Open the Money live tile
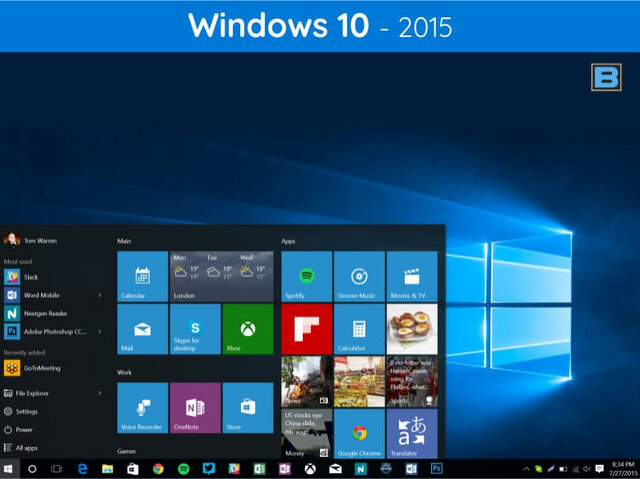640x479 pixels. (307, 434)
